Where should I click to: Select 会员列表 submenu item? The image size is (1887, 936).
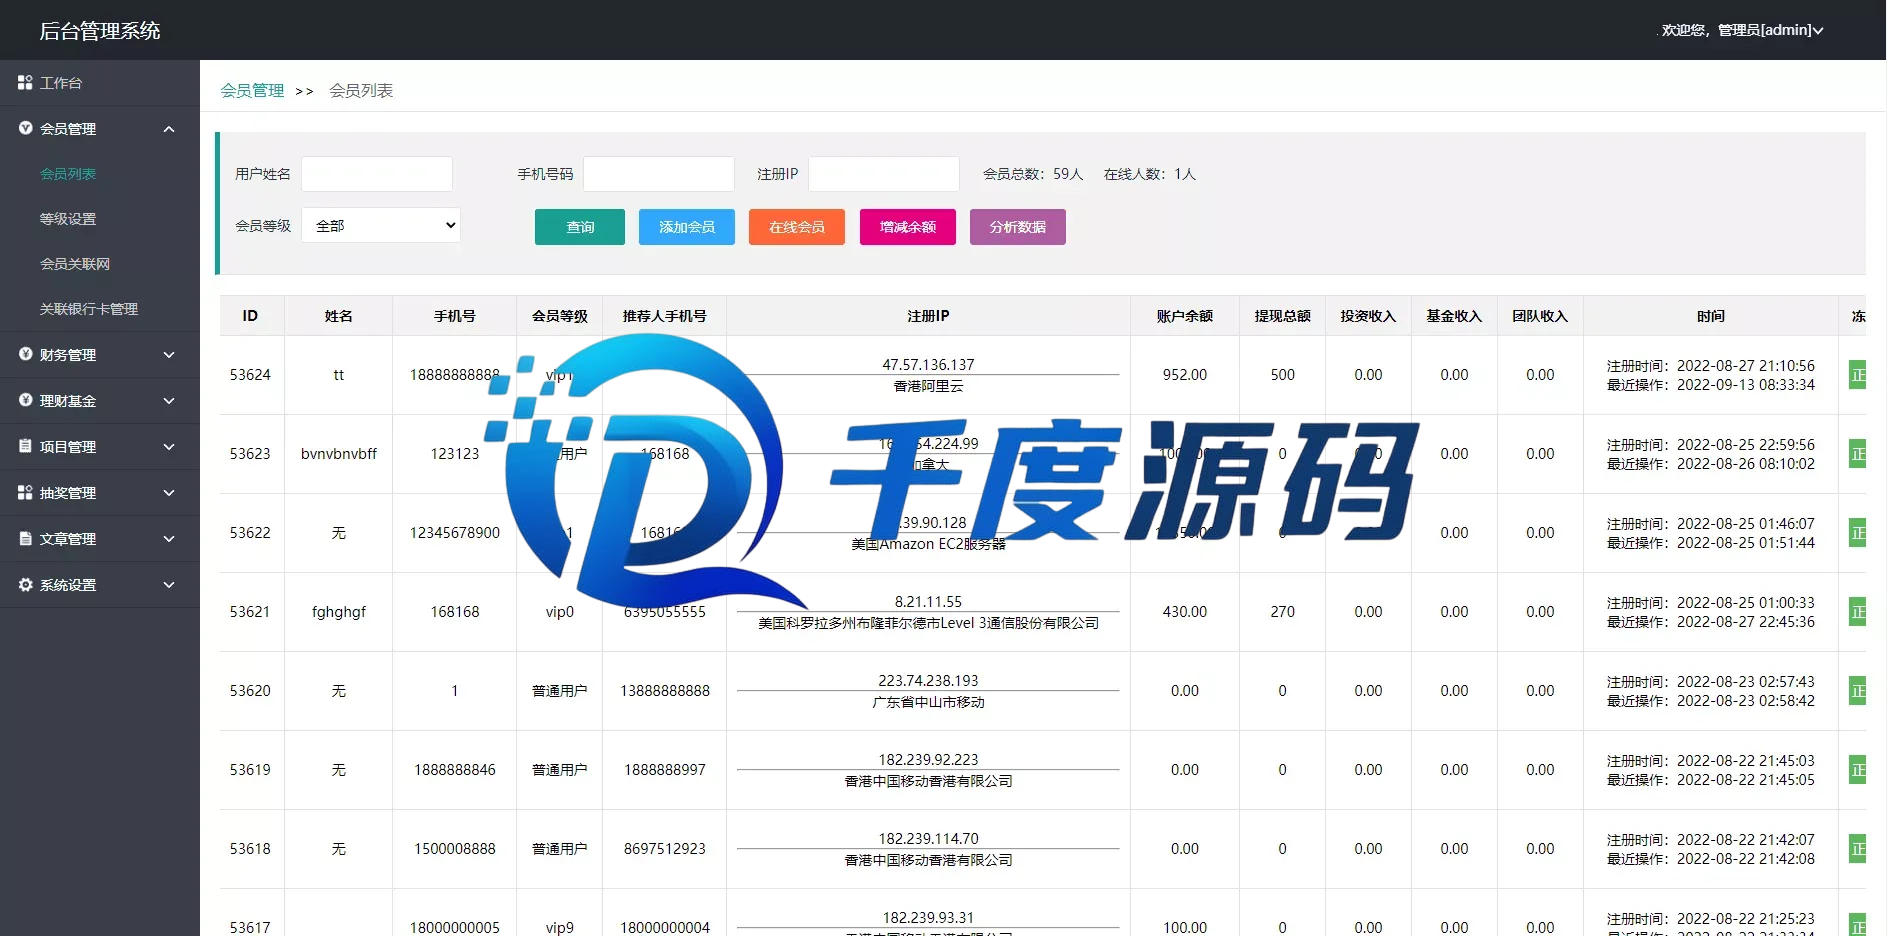click(68, 174)
